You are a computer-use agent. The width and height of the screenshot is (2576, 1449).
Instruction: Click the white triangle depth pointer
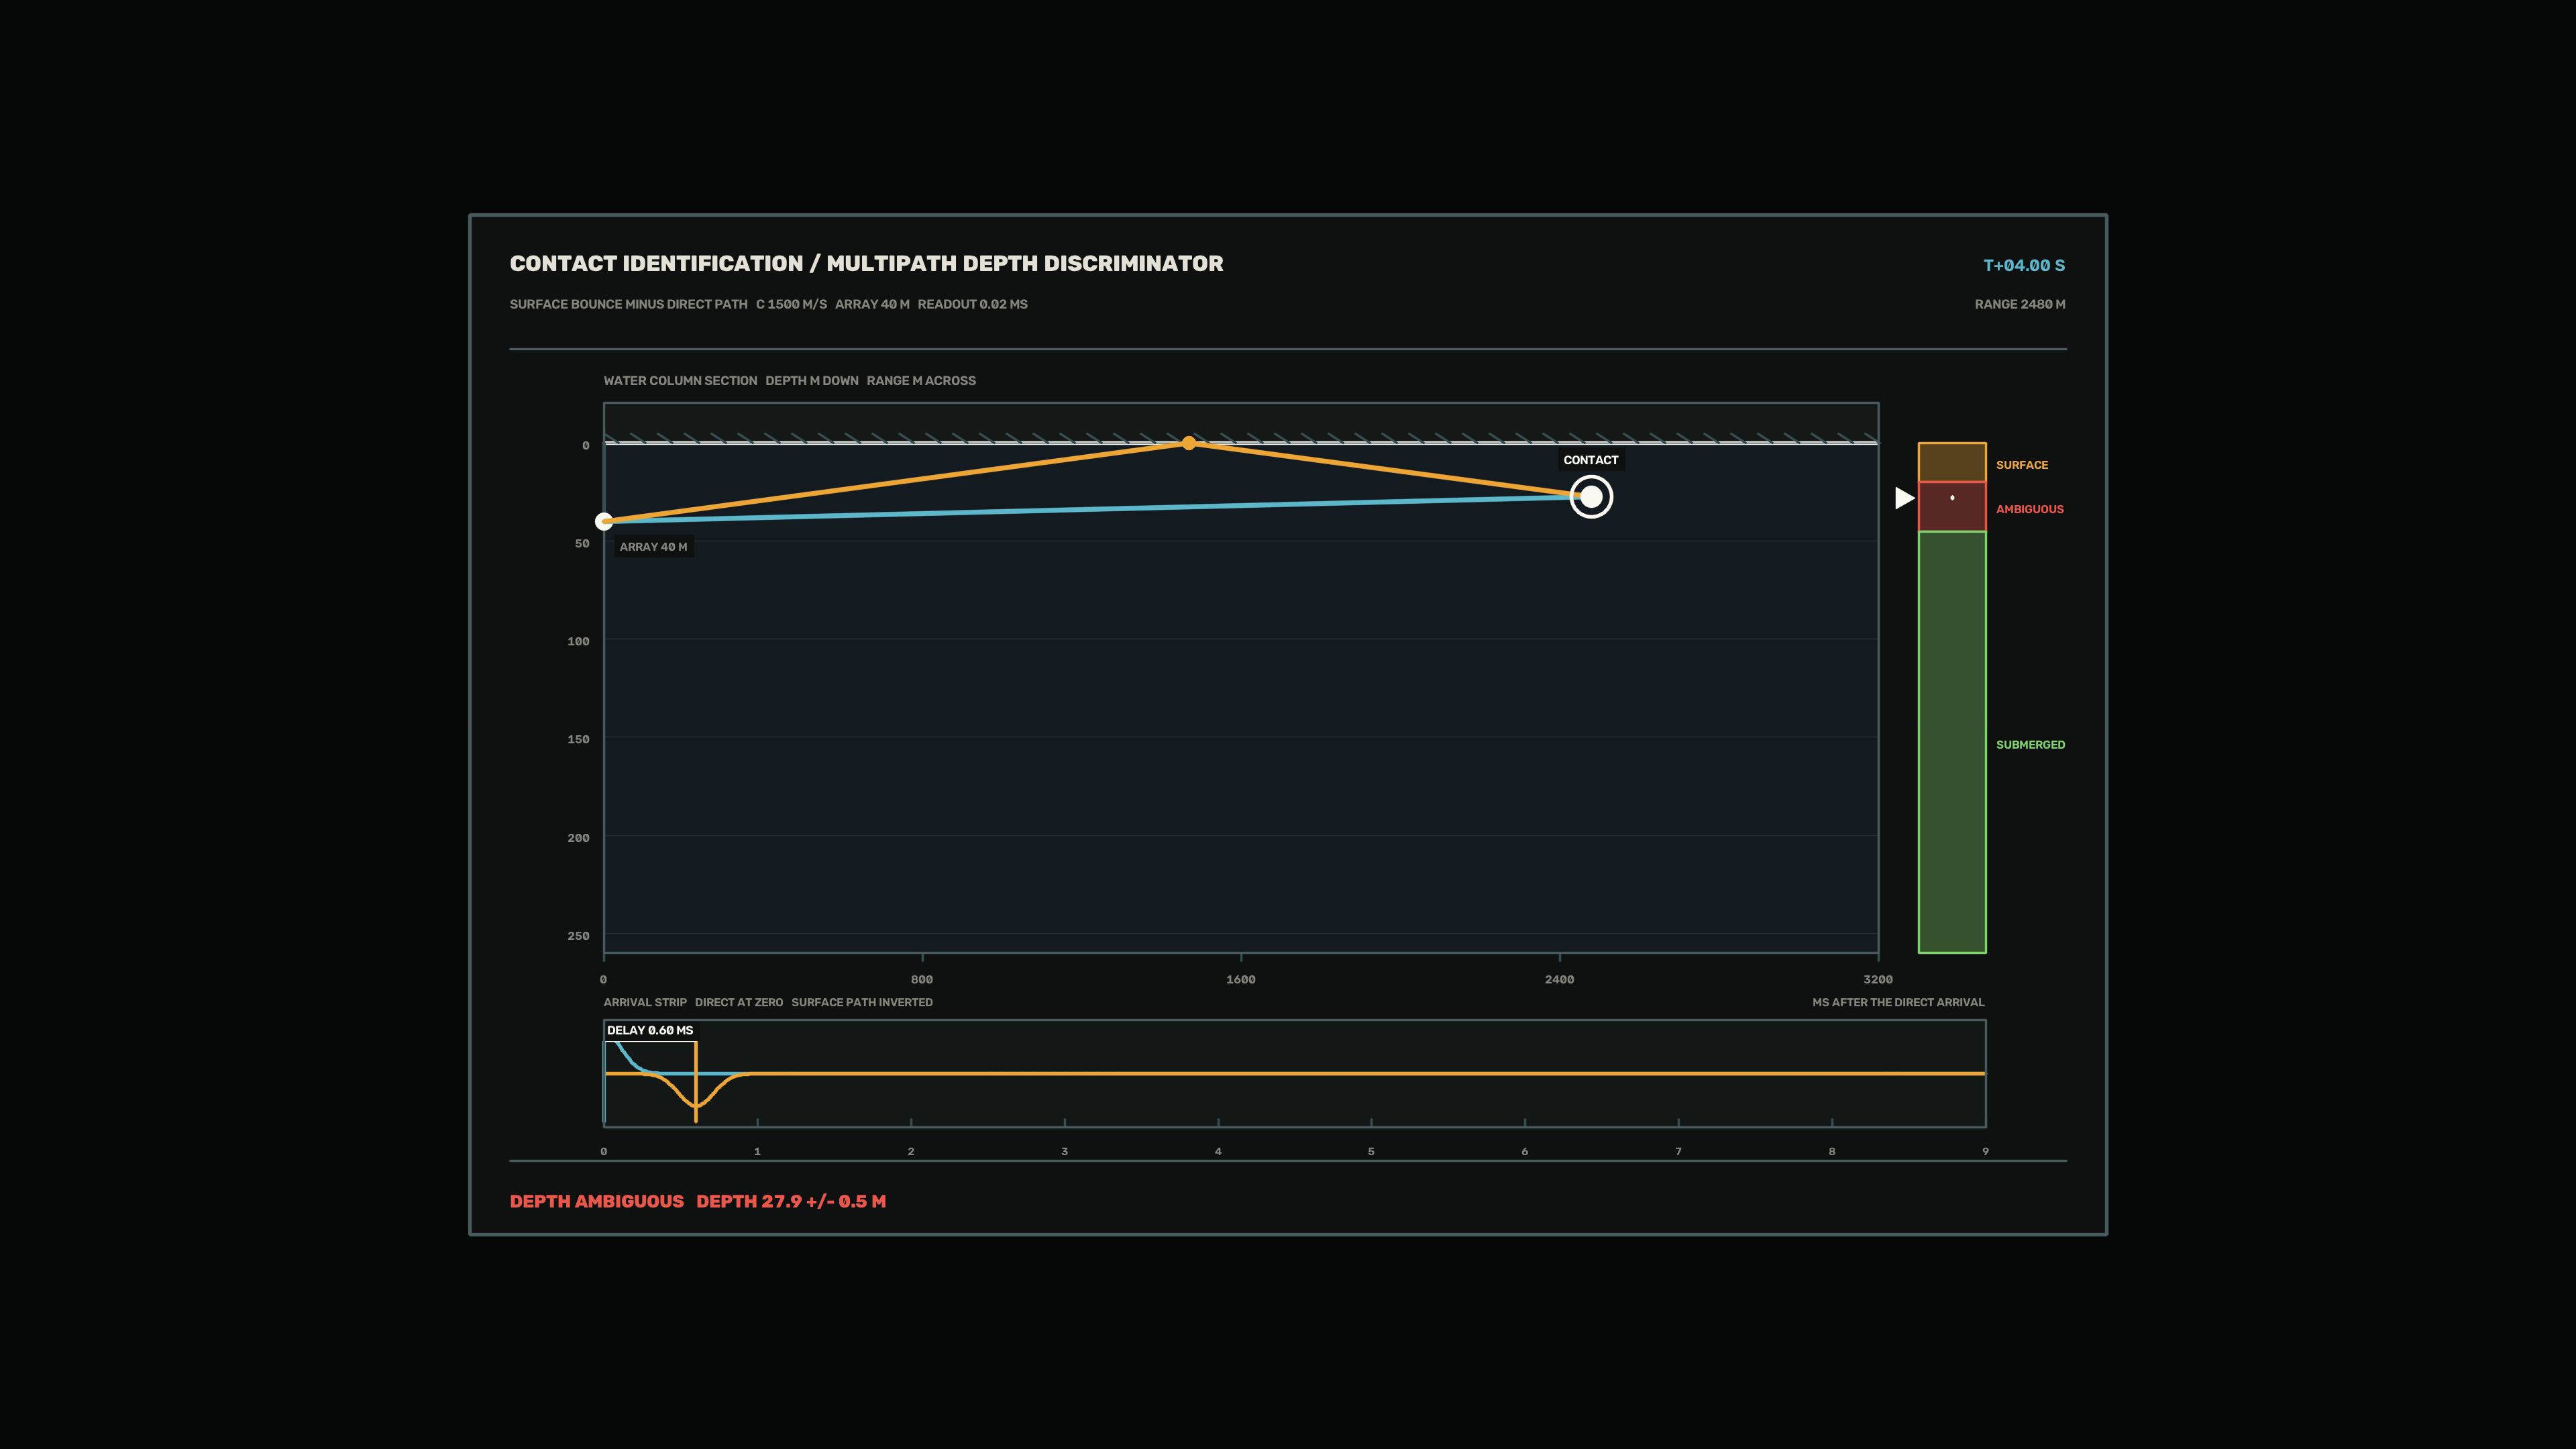pos(1905,498)
